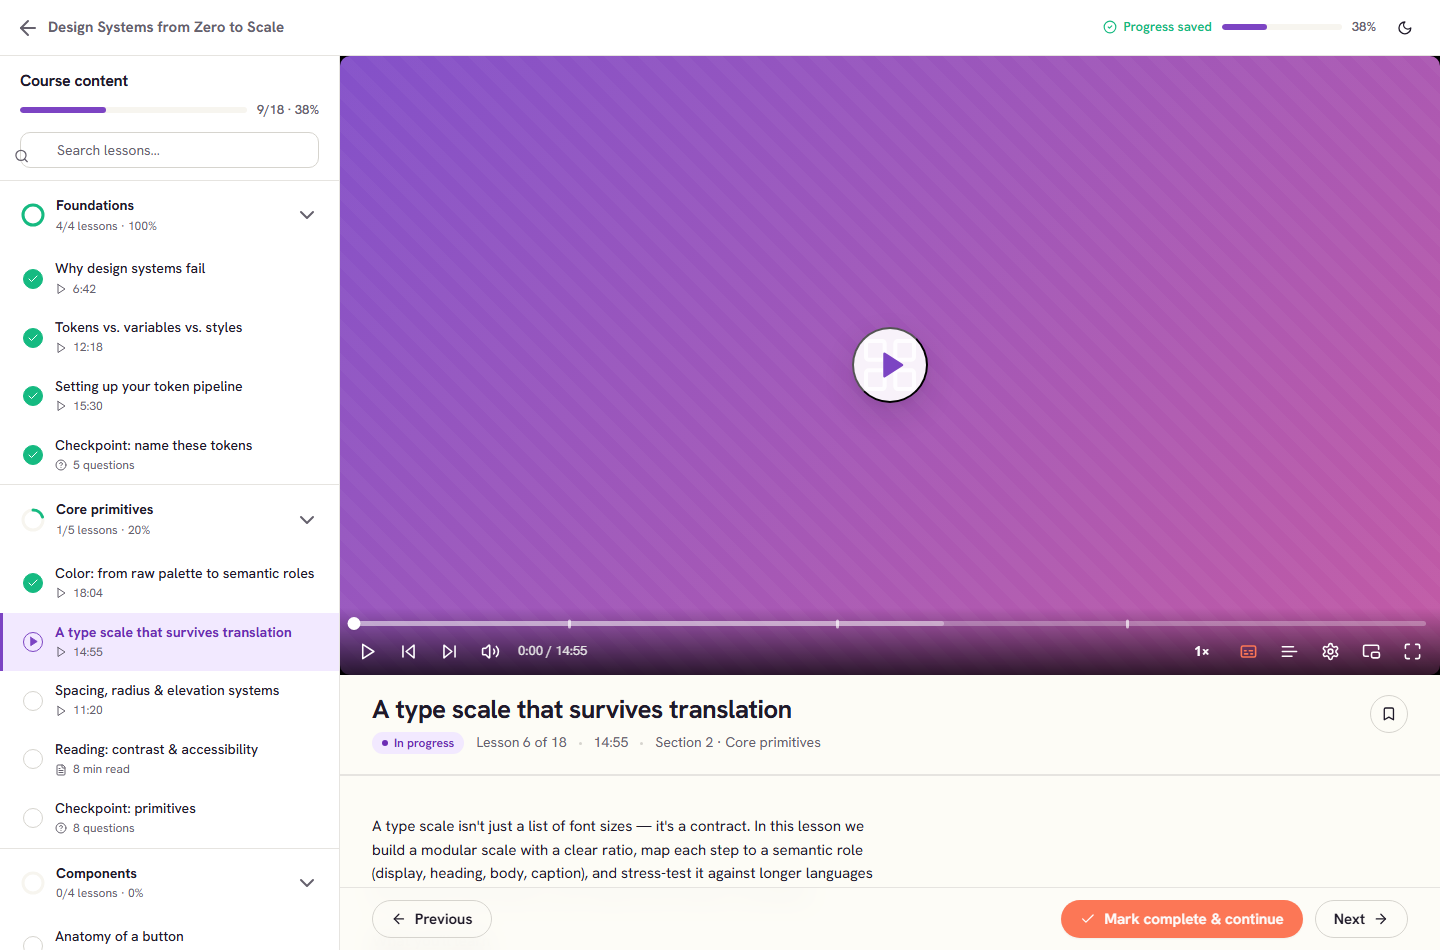Click the course title in header
The width and height of the screenshot is (1440, 950).
pyautogui.click(x=166, y=27)
